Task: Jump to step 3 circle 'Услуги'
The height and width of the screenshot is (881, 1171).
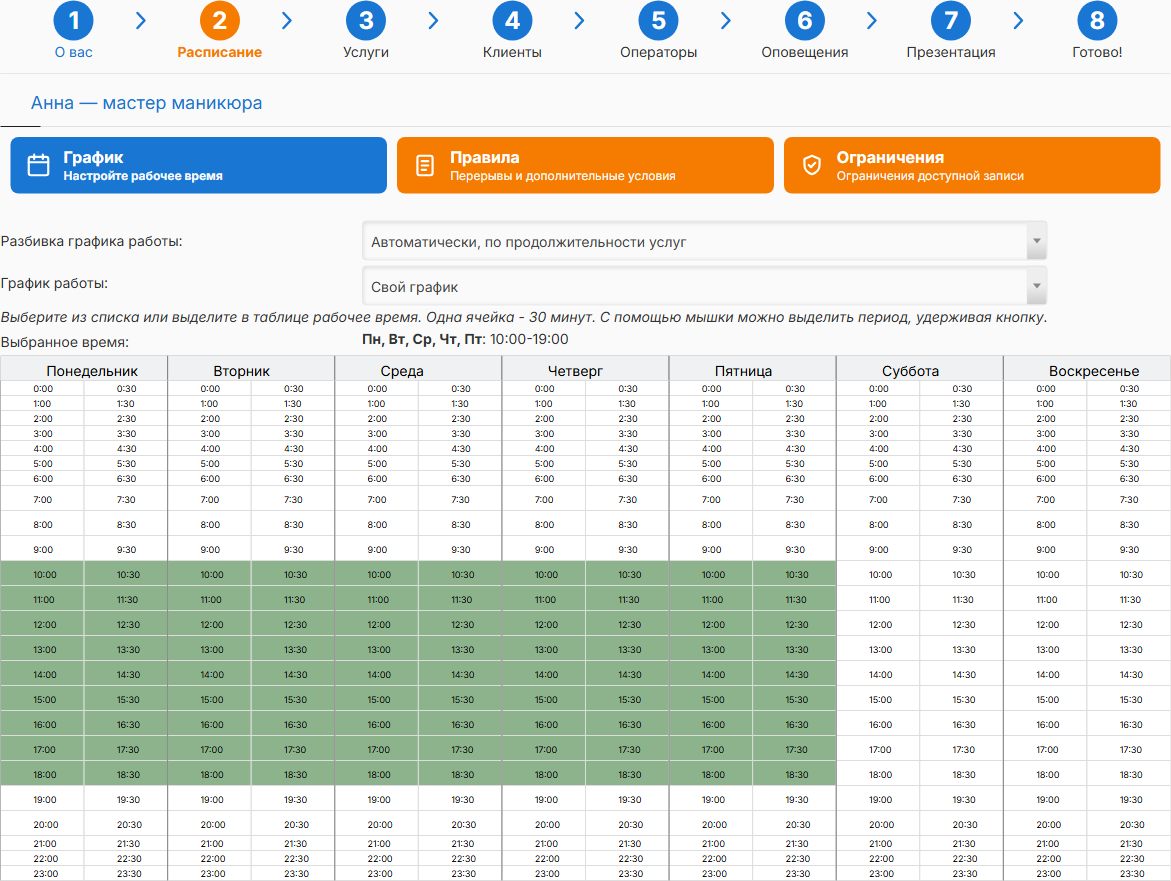Action: [366, 20]
